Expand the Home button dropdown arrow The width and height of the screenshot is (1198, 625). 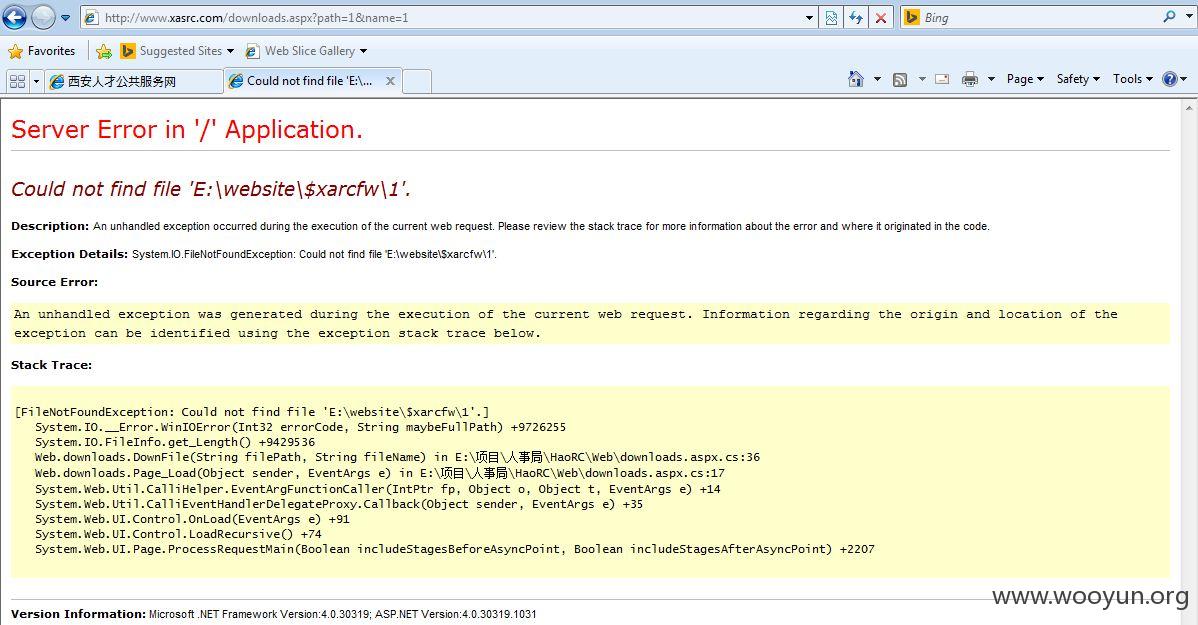pos(877,79)
